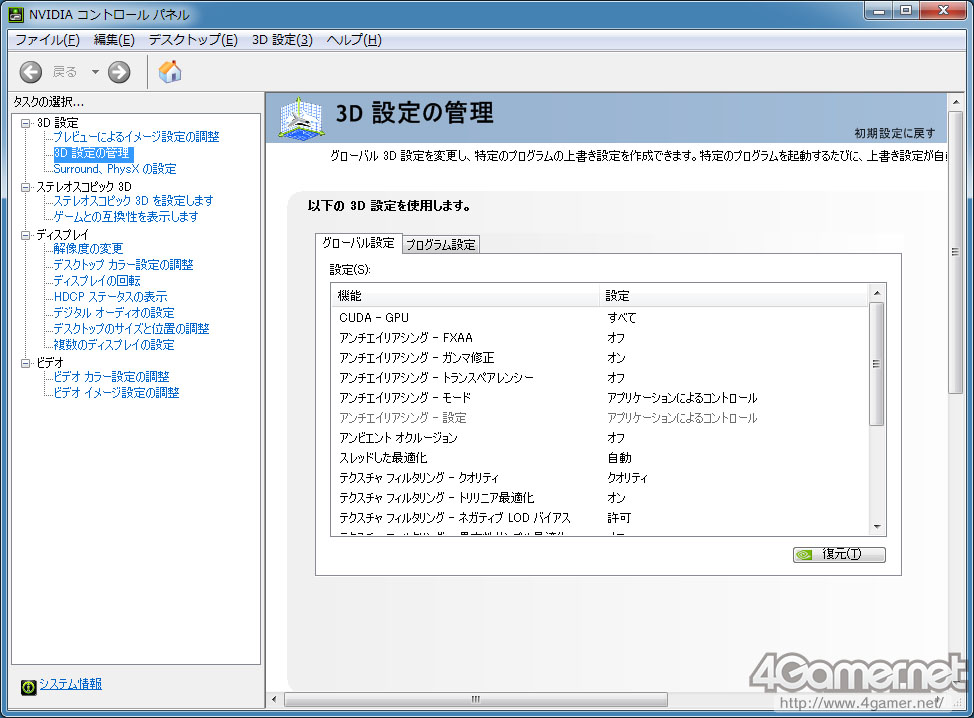Minimize the NVIDIA control panel window
974x718 pixels.
point(879,11)
